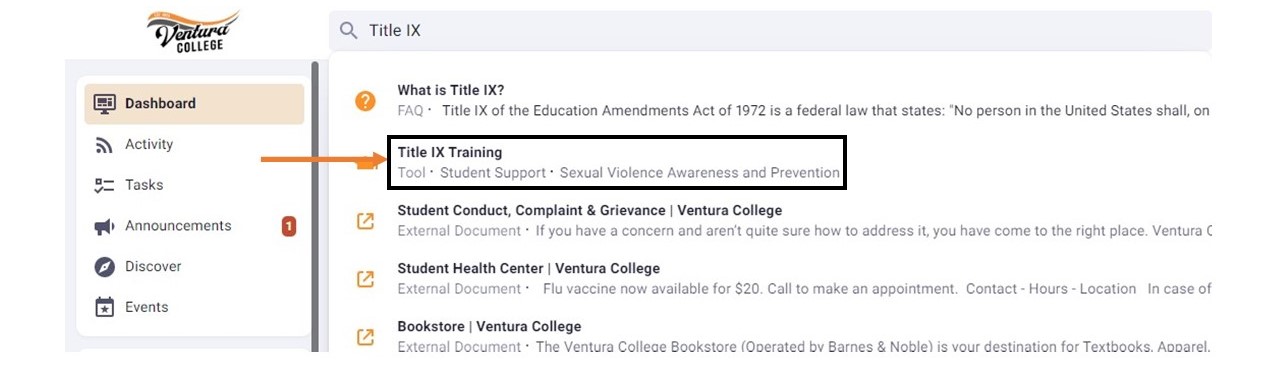Click the Tasks checklist icon
Image resolution: width=1275 pixels, height=385 pixels.
(x=104, y=185)
